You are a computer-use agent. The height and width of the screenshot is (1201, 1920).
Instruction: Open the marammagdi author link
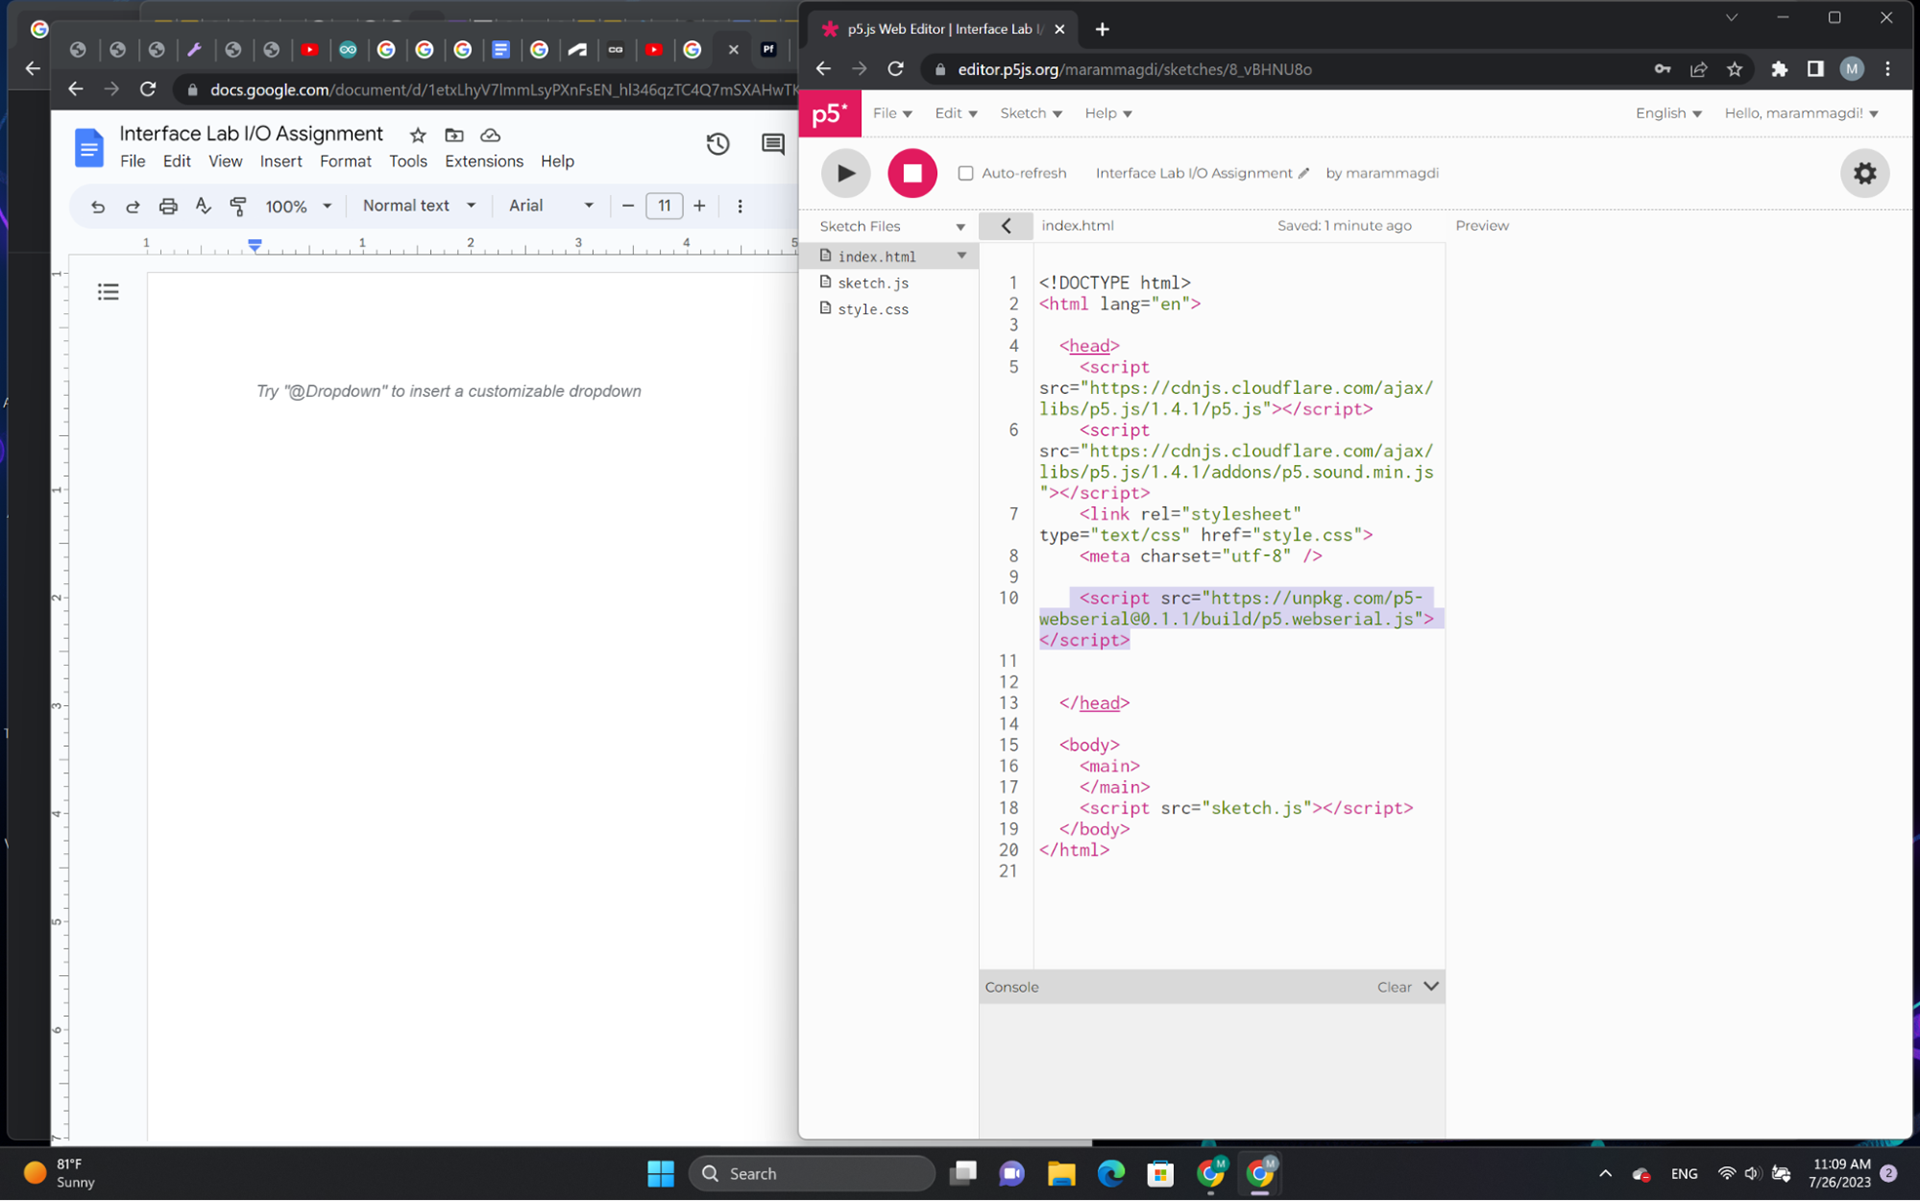pyautogui.click(x=1392, y=173)
